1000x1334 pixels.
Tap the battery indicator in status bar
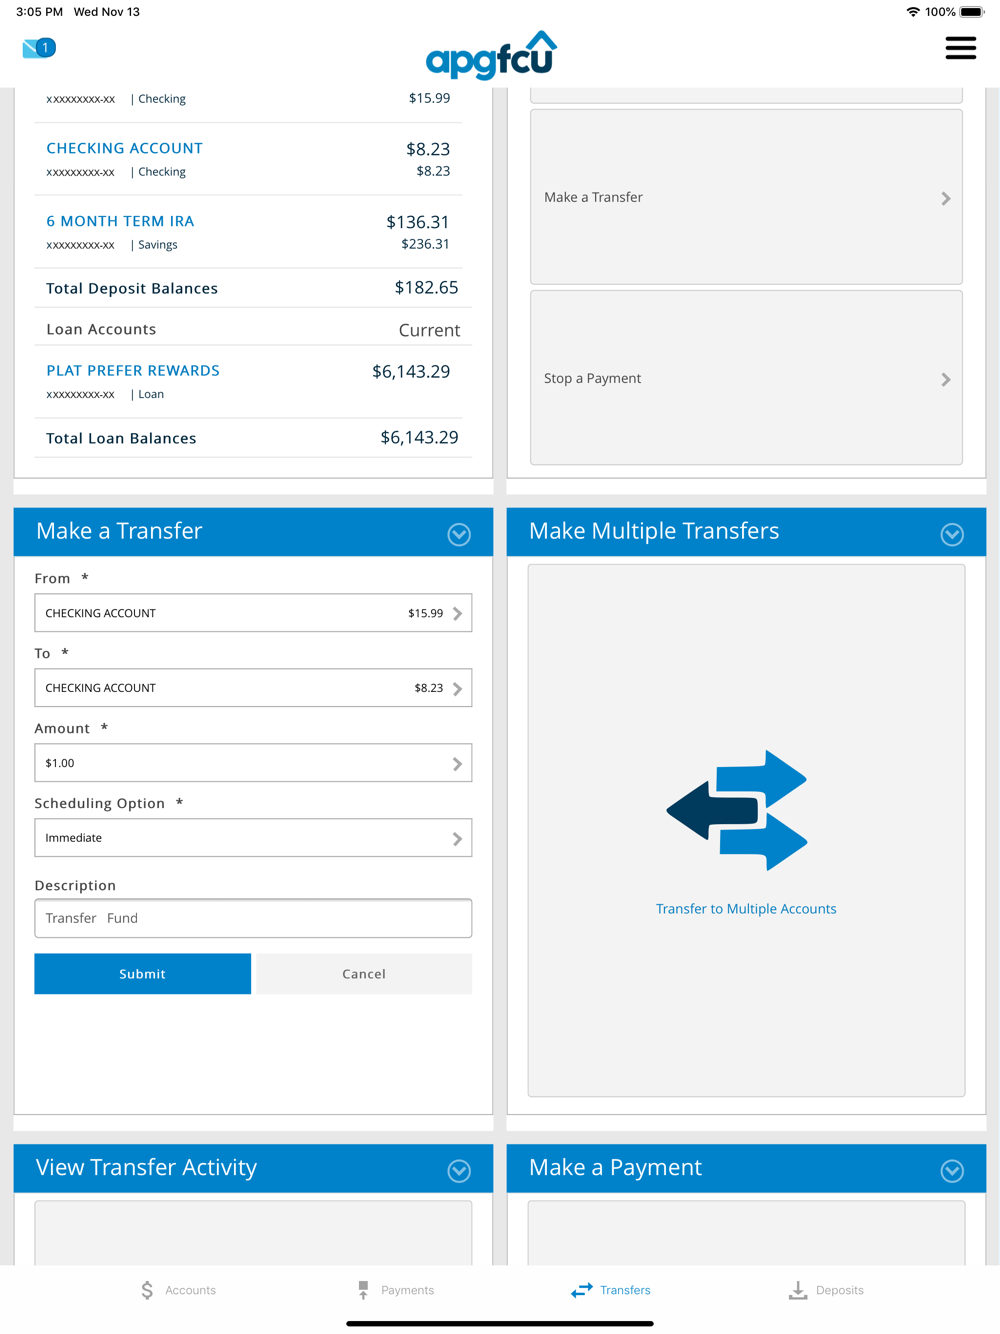tap(972, 12)
